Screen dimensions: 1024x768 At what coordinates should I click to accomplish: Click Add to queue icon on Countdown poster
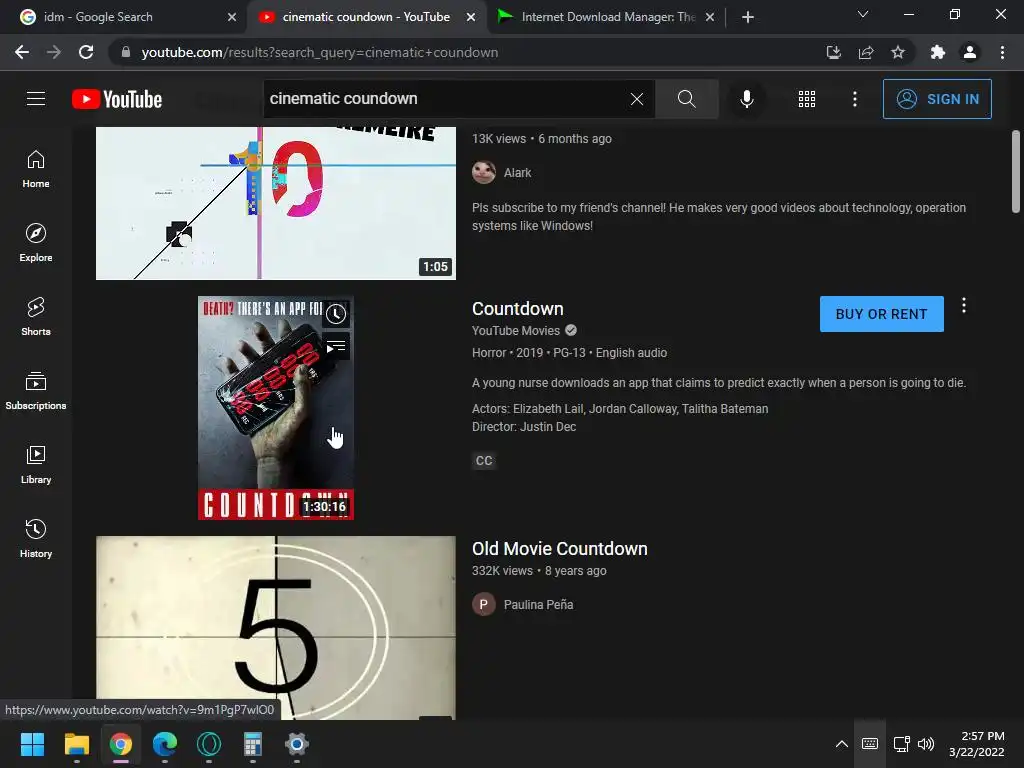[336, 347]
